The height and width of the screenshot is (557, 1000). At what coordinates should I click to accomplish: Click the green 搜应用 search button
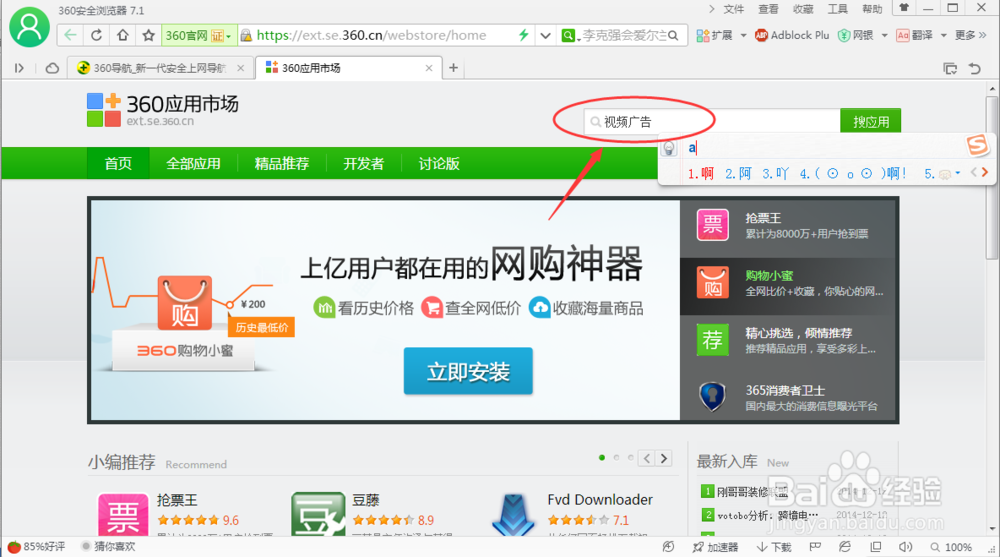pos(871,121)
